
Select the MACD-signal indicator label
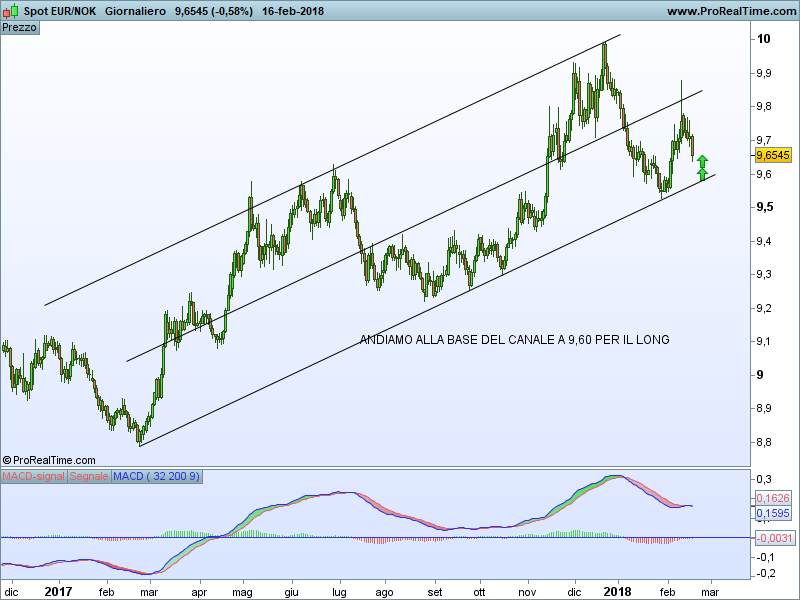(x=34, y=476)
